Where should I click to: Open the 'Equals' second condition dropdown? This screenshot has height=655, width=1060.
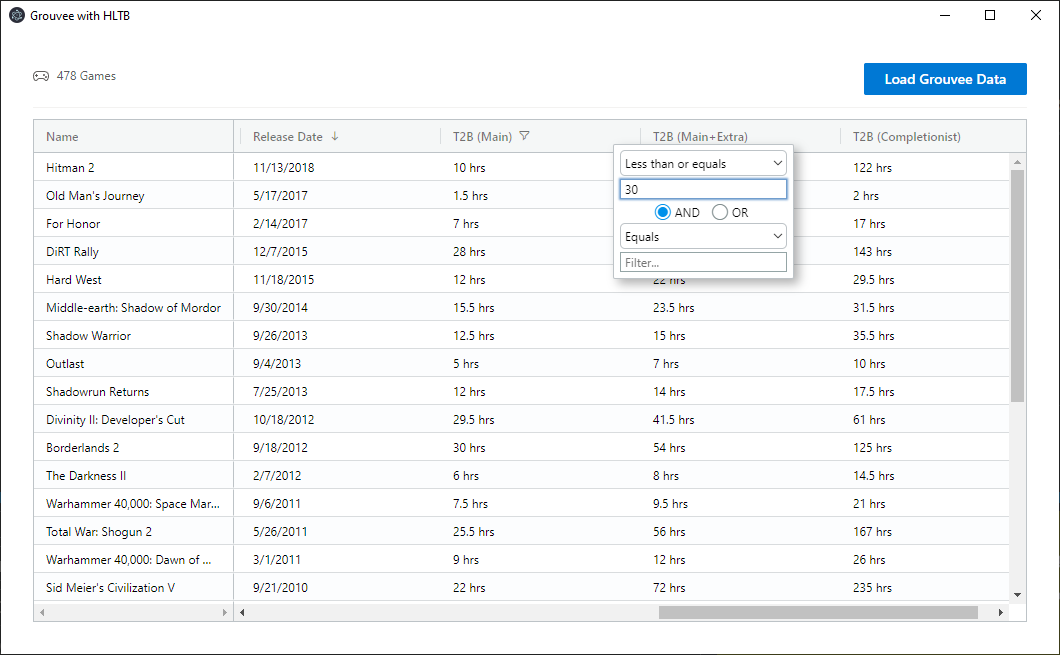pyautogui.click(x=703, y=237)
